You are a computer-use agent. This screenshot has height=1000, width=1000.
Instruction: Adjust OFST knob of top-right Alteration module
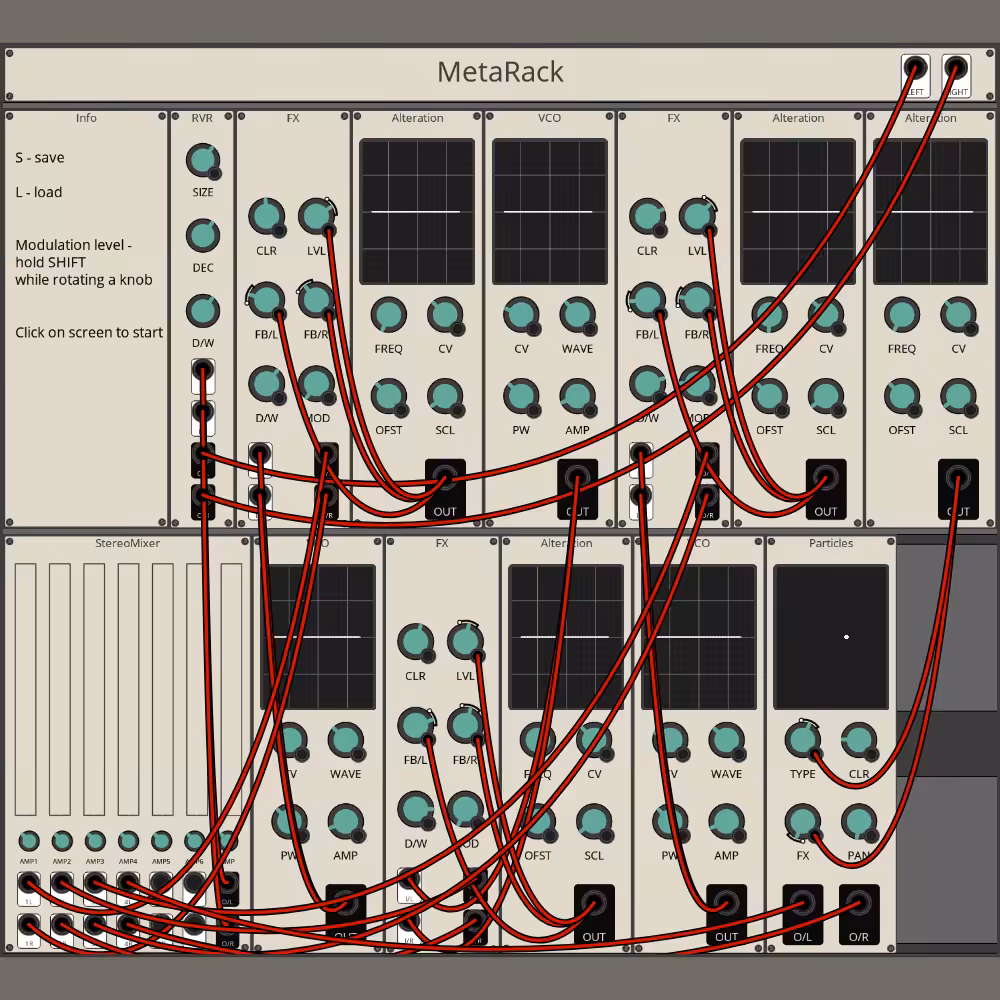(x=902, y=396)
